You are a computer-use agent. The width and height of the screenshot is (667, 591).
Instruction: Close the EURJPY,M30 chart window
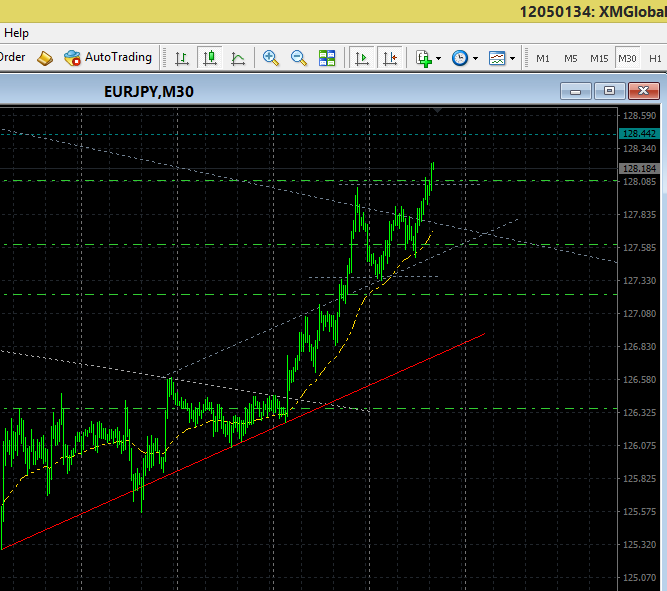click(x=644, y=91)
